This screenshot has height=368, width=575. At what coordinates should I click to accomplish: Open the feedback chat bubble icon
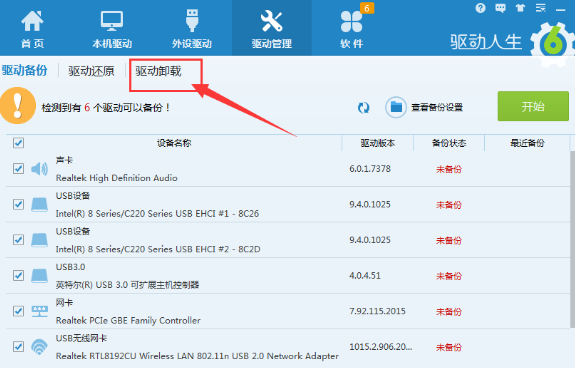500,8
